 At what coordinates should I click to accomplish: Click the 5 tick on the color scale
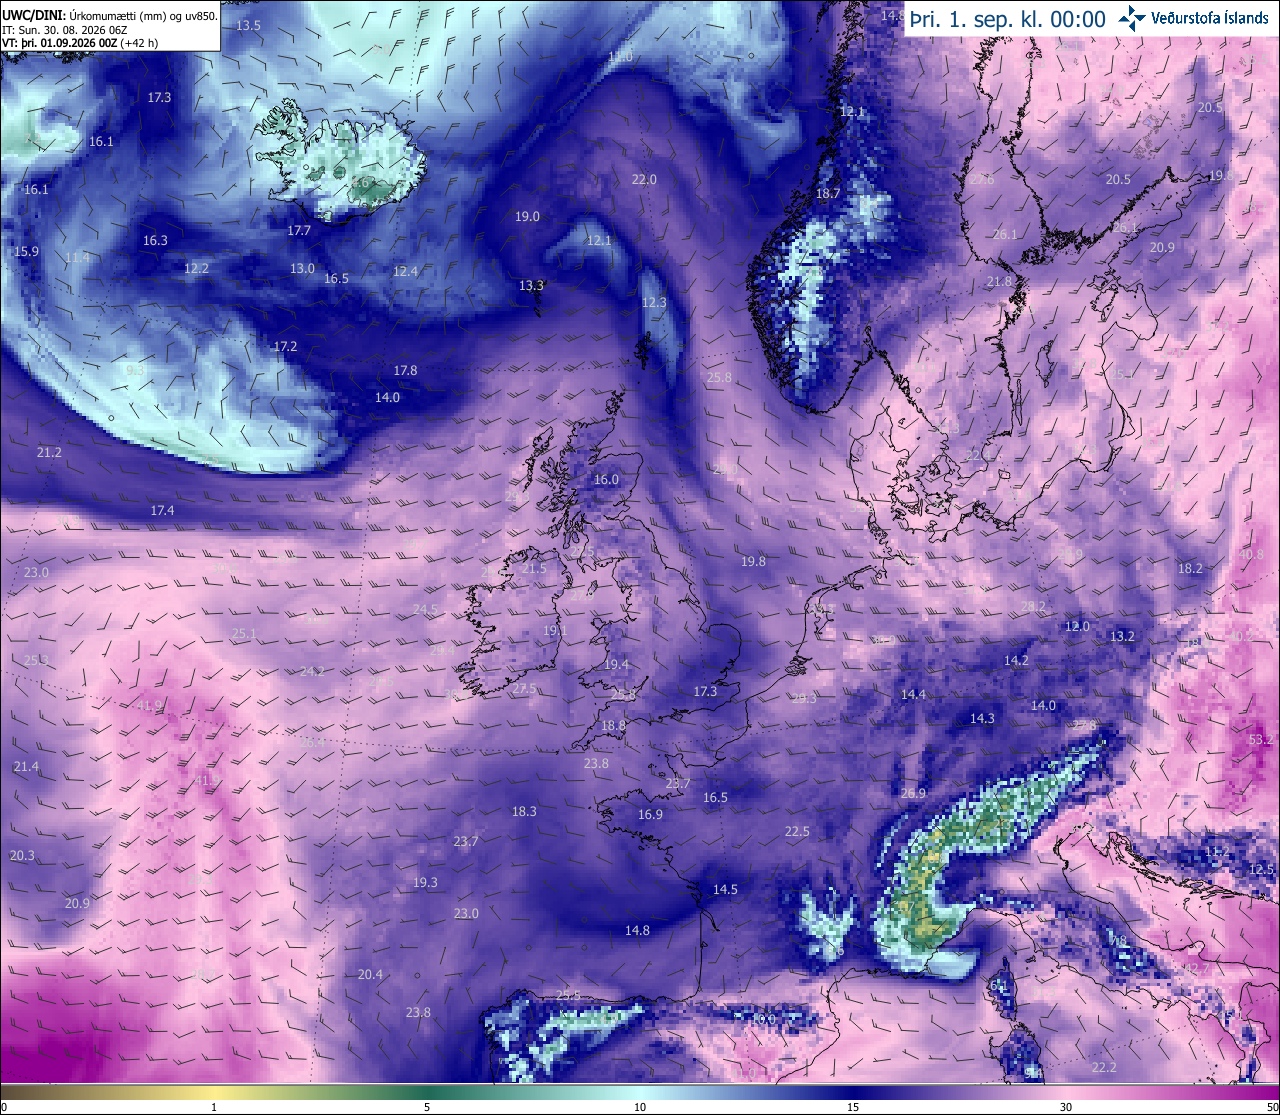pyautogui.click(x=427, y=1107)
